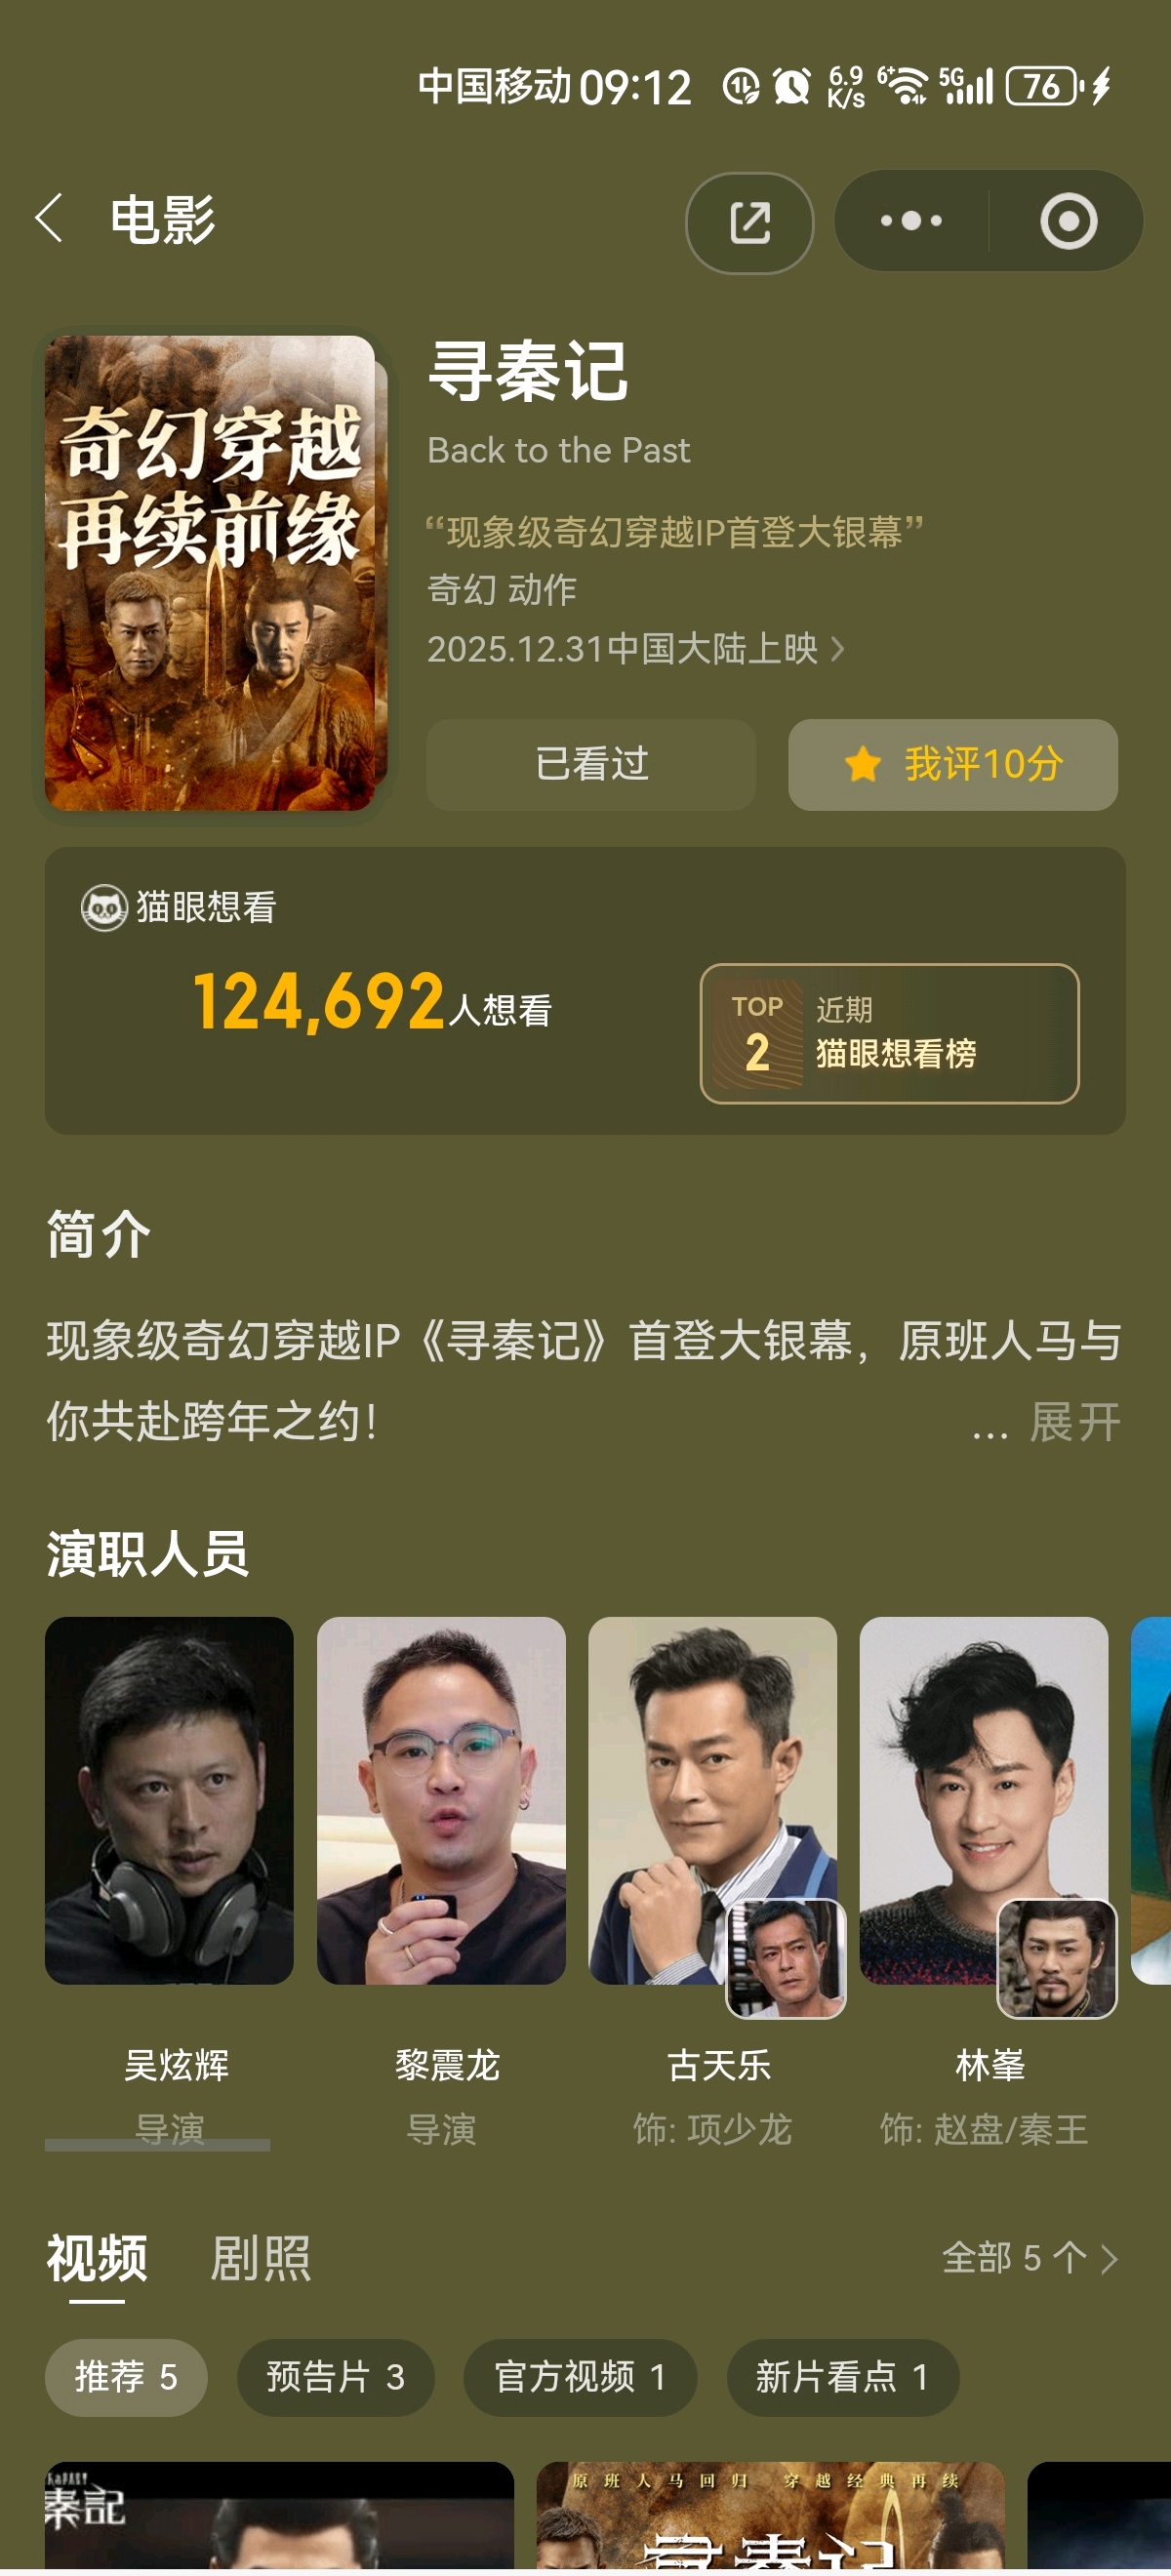Tap the Maoyan cat logo icon
1171x2576 pixels.
(104, 908)
